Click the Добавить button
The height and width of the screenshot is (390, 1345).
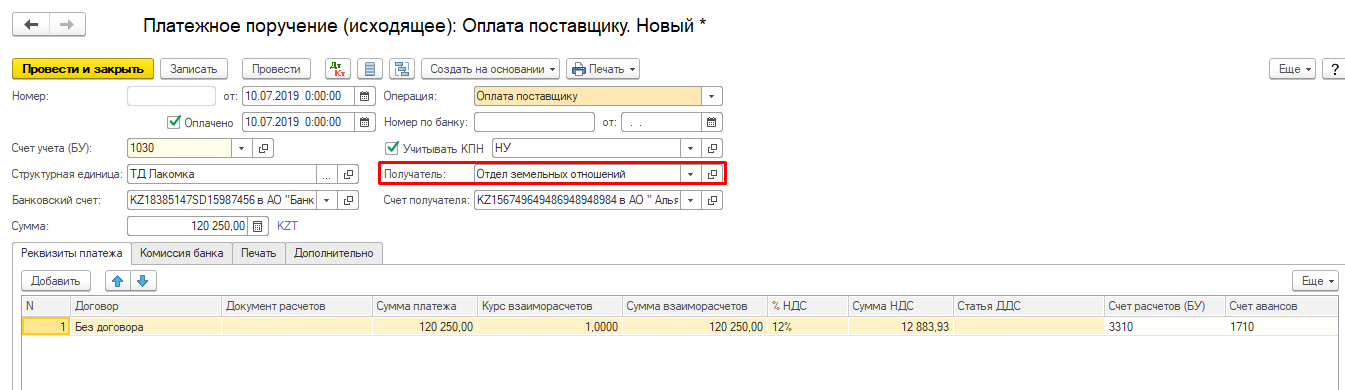tap(56, 281)
